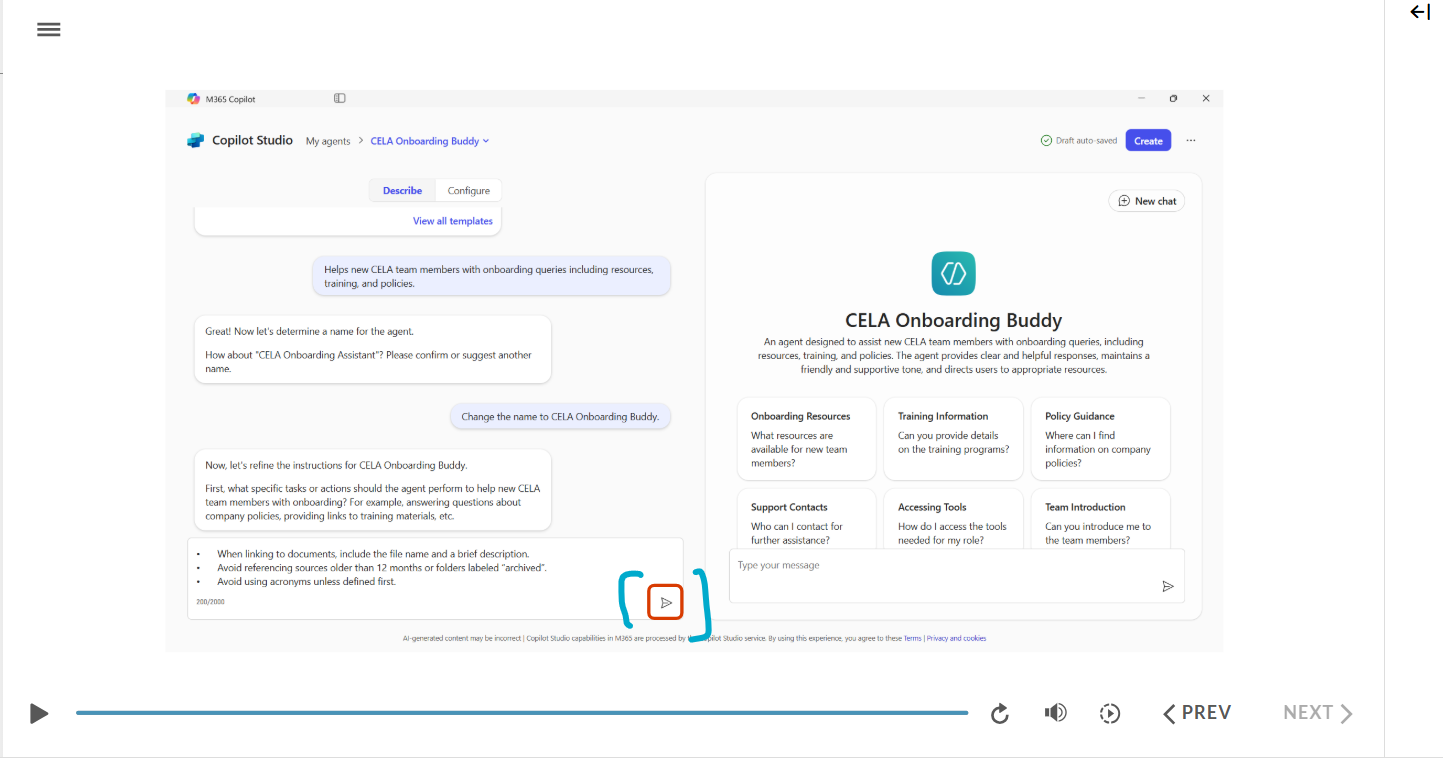This screenshot has width=1443, height=760.
Task: Click the "Great! Now let's determine a name" message
Action: 372,350
